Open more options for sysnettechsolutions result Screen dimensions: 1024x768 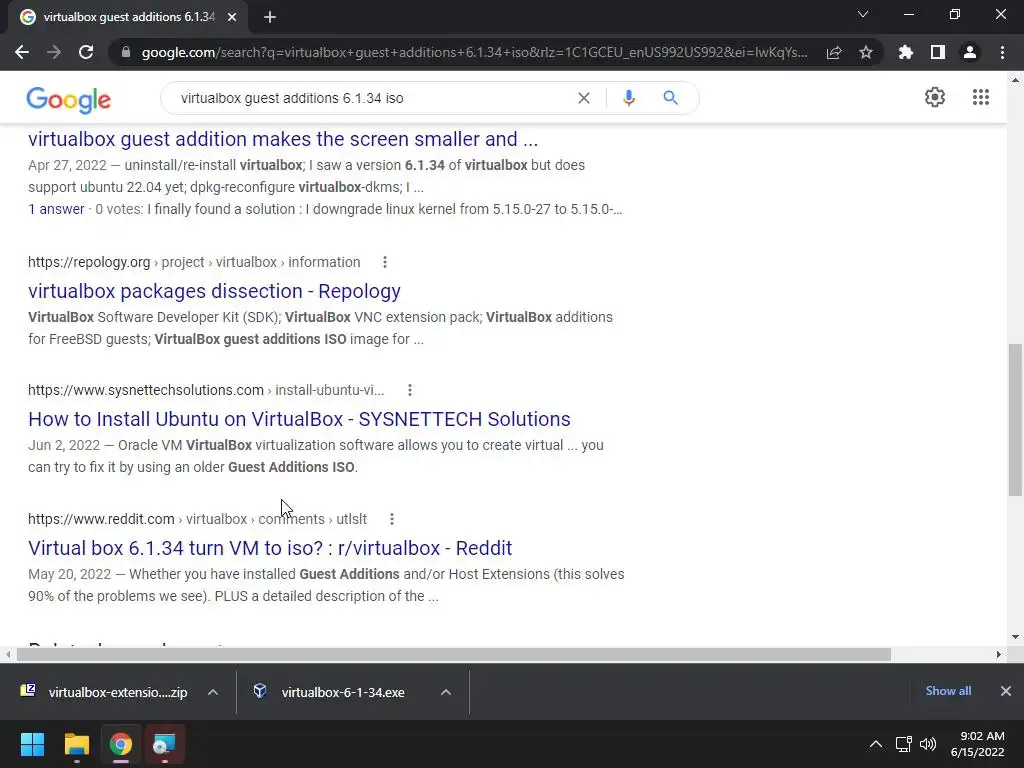(x=409, y=390)
